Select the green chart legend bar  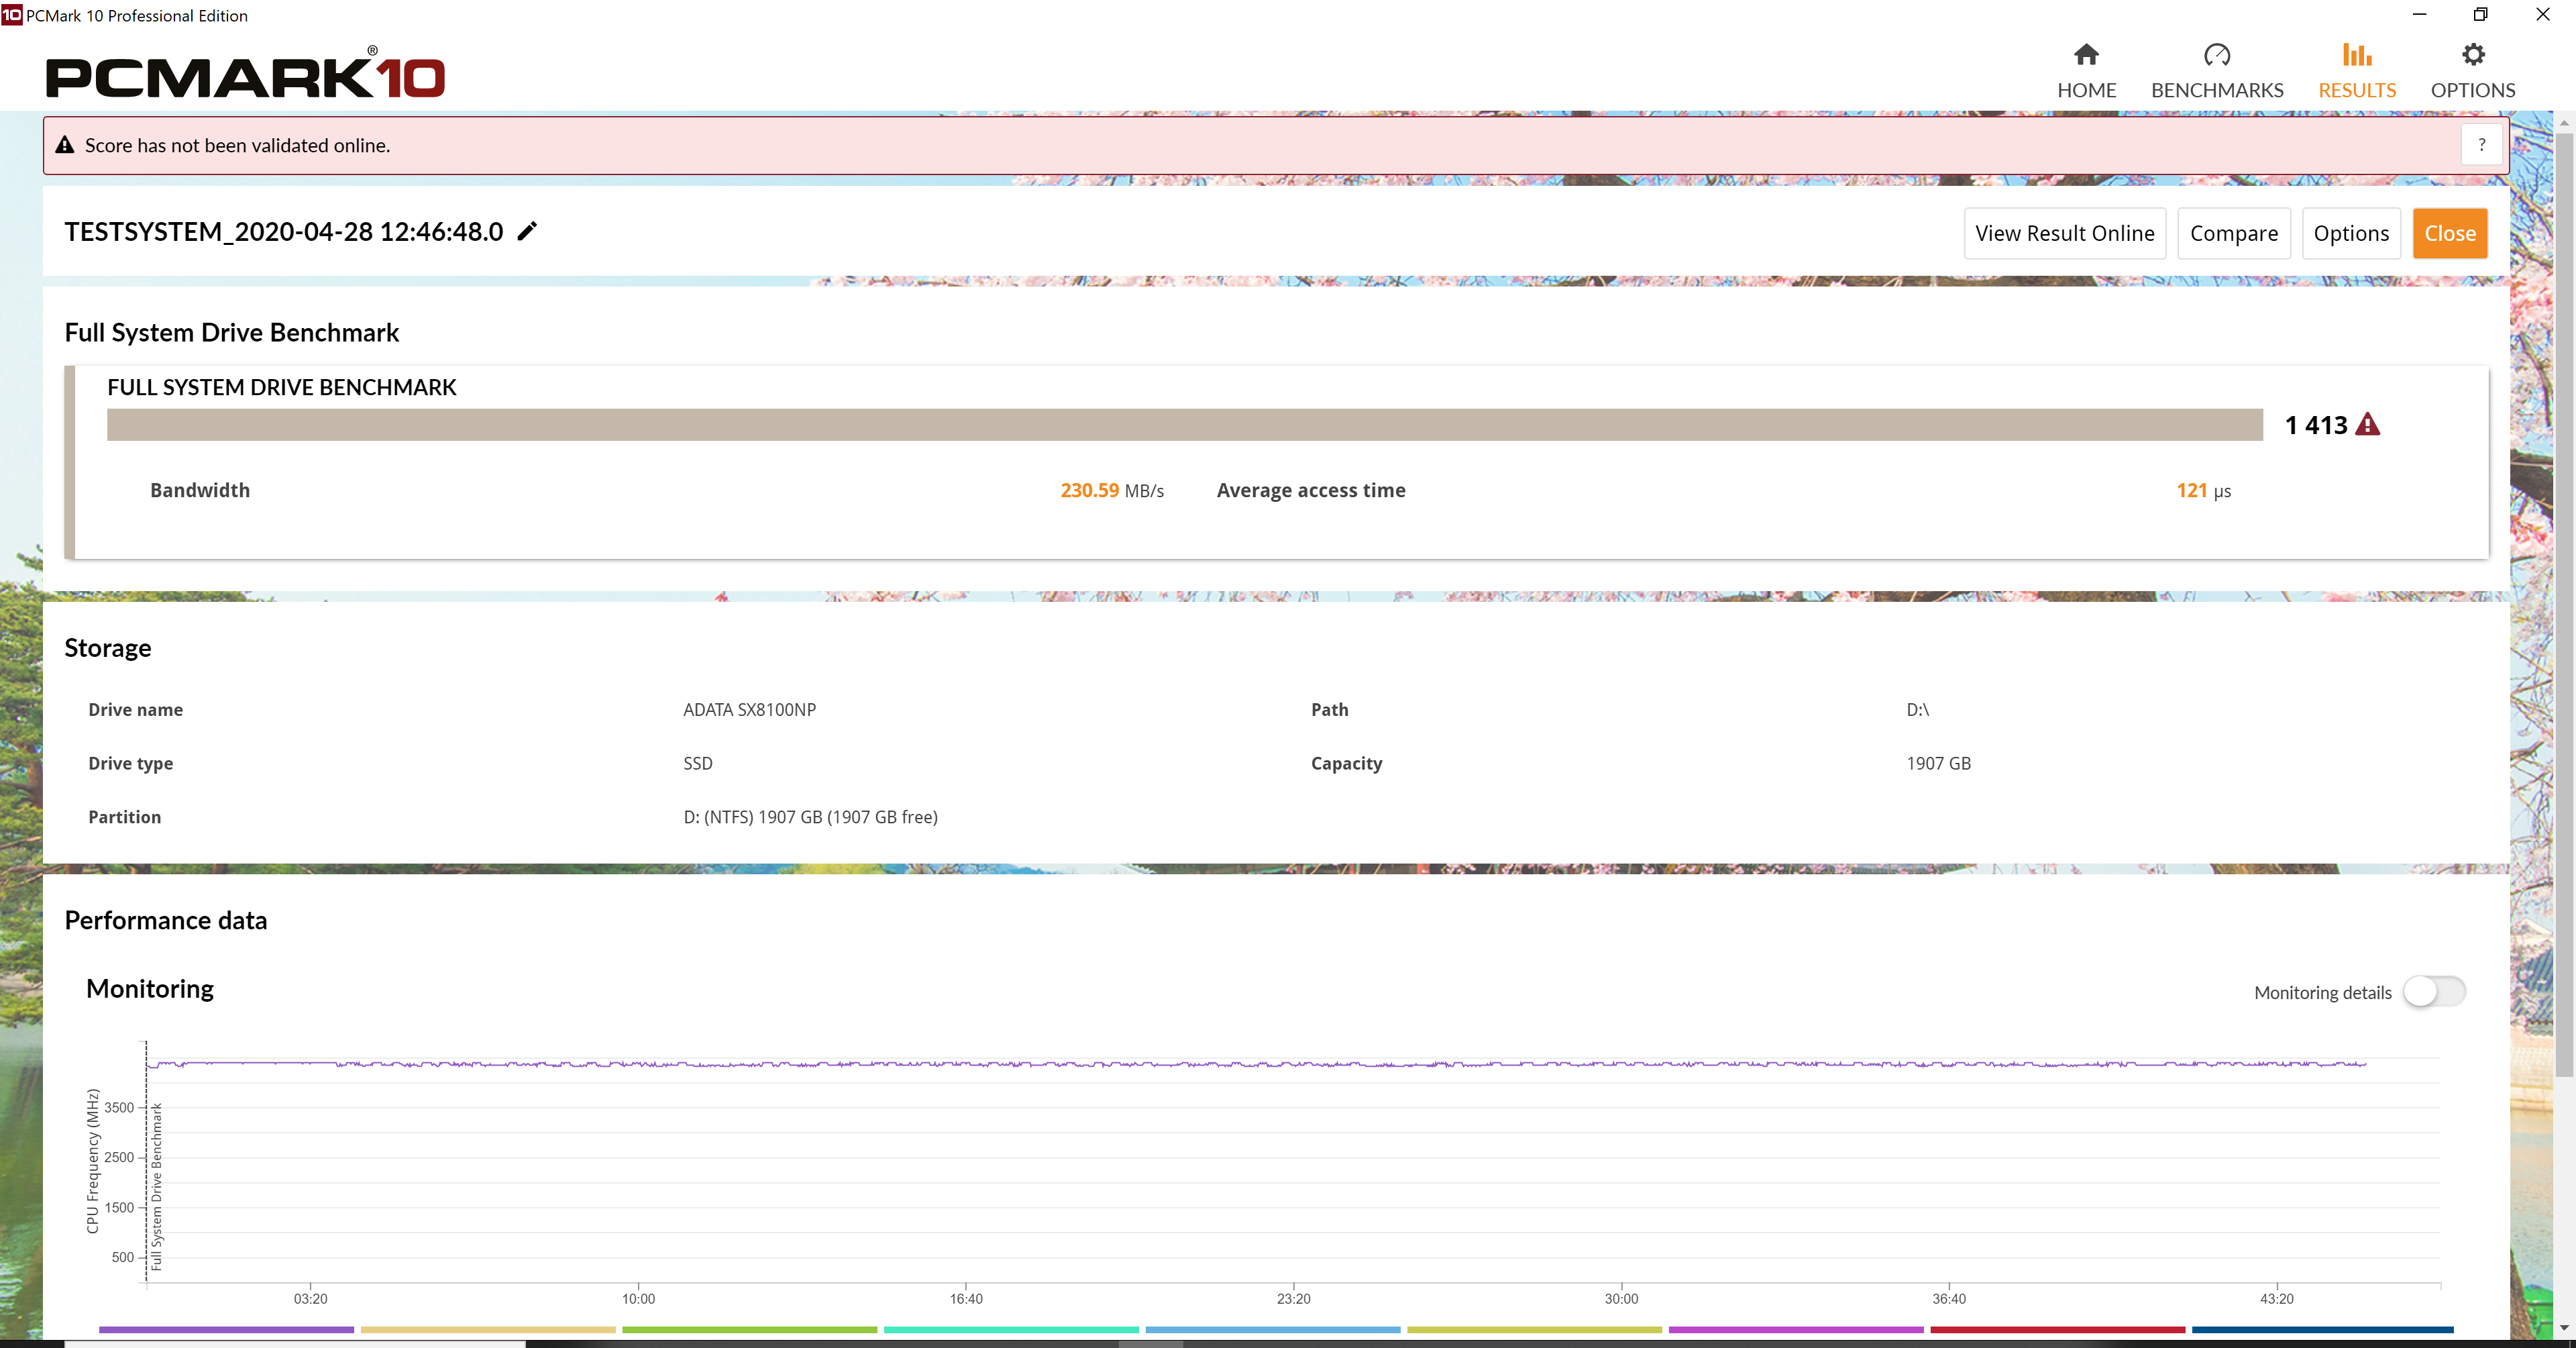[749, 1329]
